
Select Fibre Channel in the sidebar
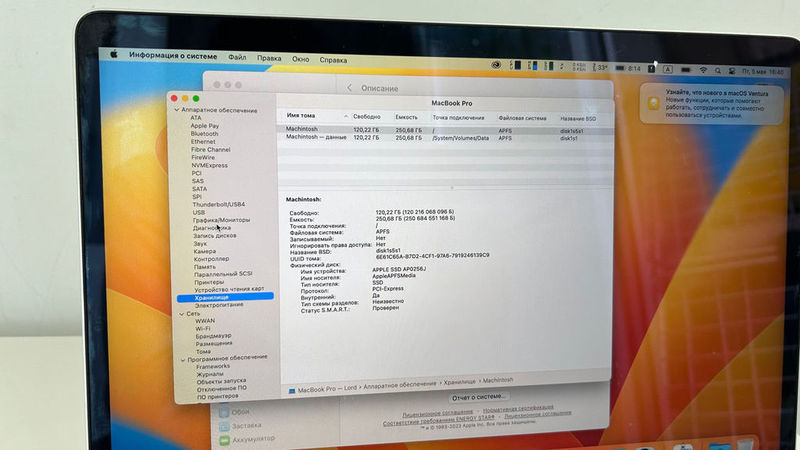pos(211,149)
